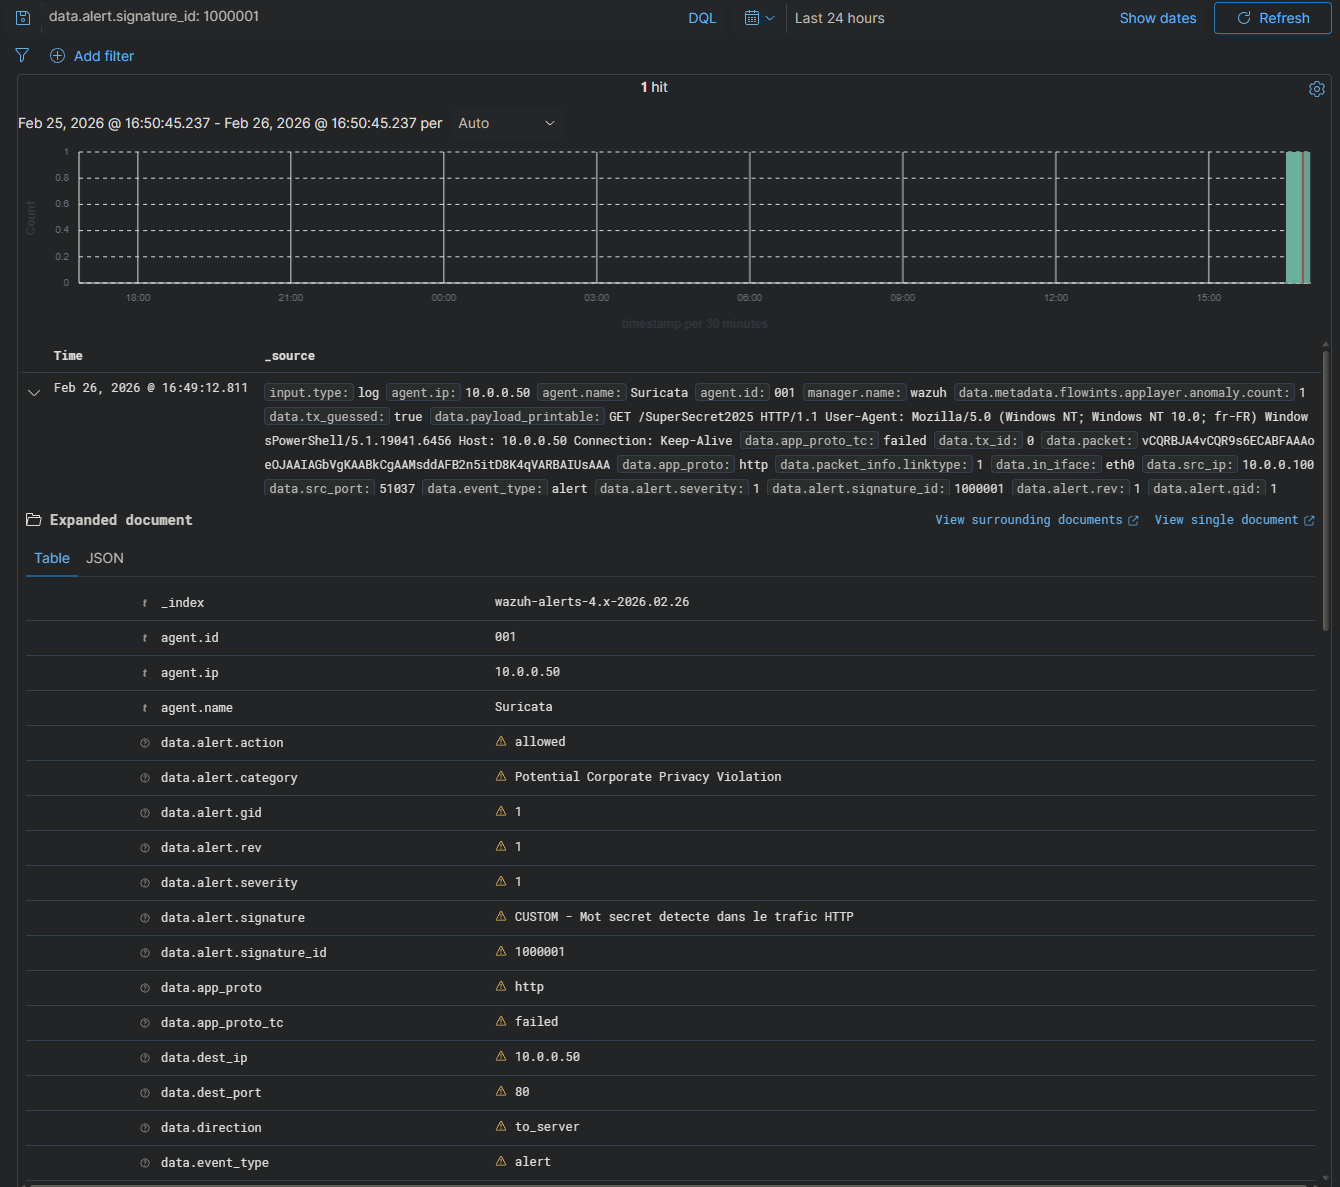
Task: Click the data.alert.signature field type icon
Action: (x=145, y=918)
